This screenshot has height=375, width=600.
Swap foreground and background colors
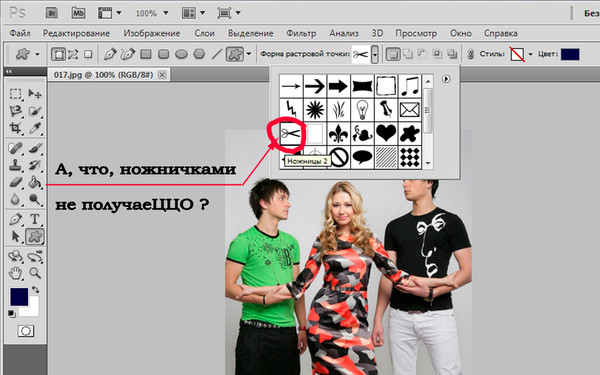(36, 290)
